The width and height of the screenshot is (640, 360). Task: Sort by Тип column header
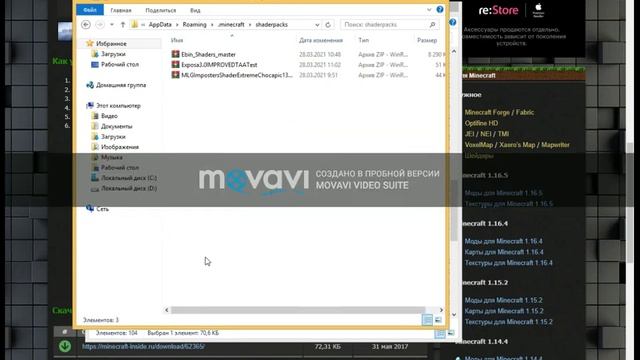(x=363, y=40)
